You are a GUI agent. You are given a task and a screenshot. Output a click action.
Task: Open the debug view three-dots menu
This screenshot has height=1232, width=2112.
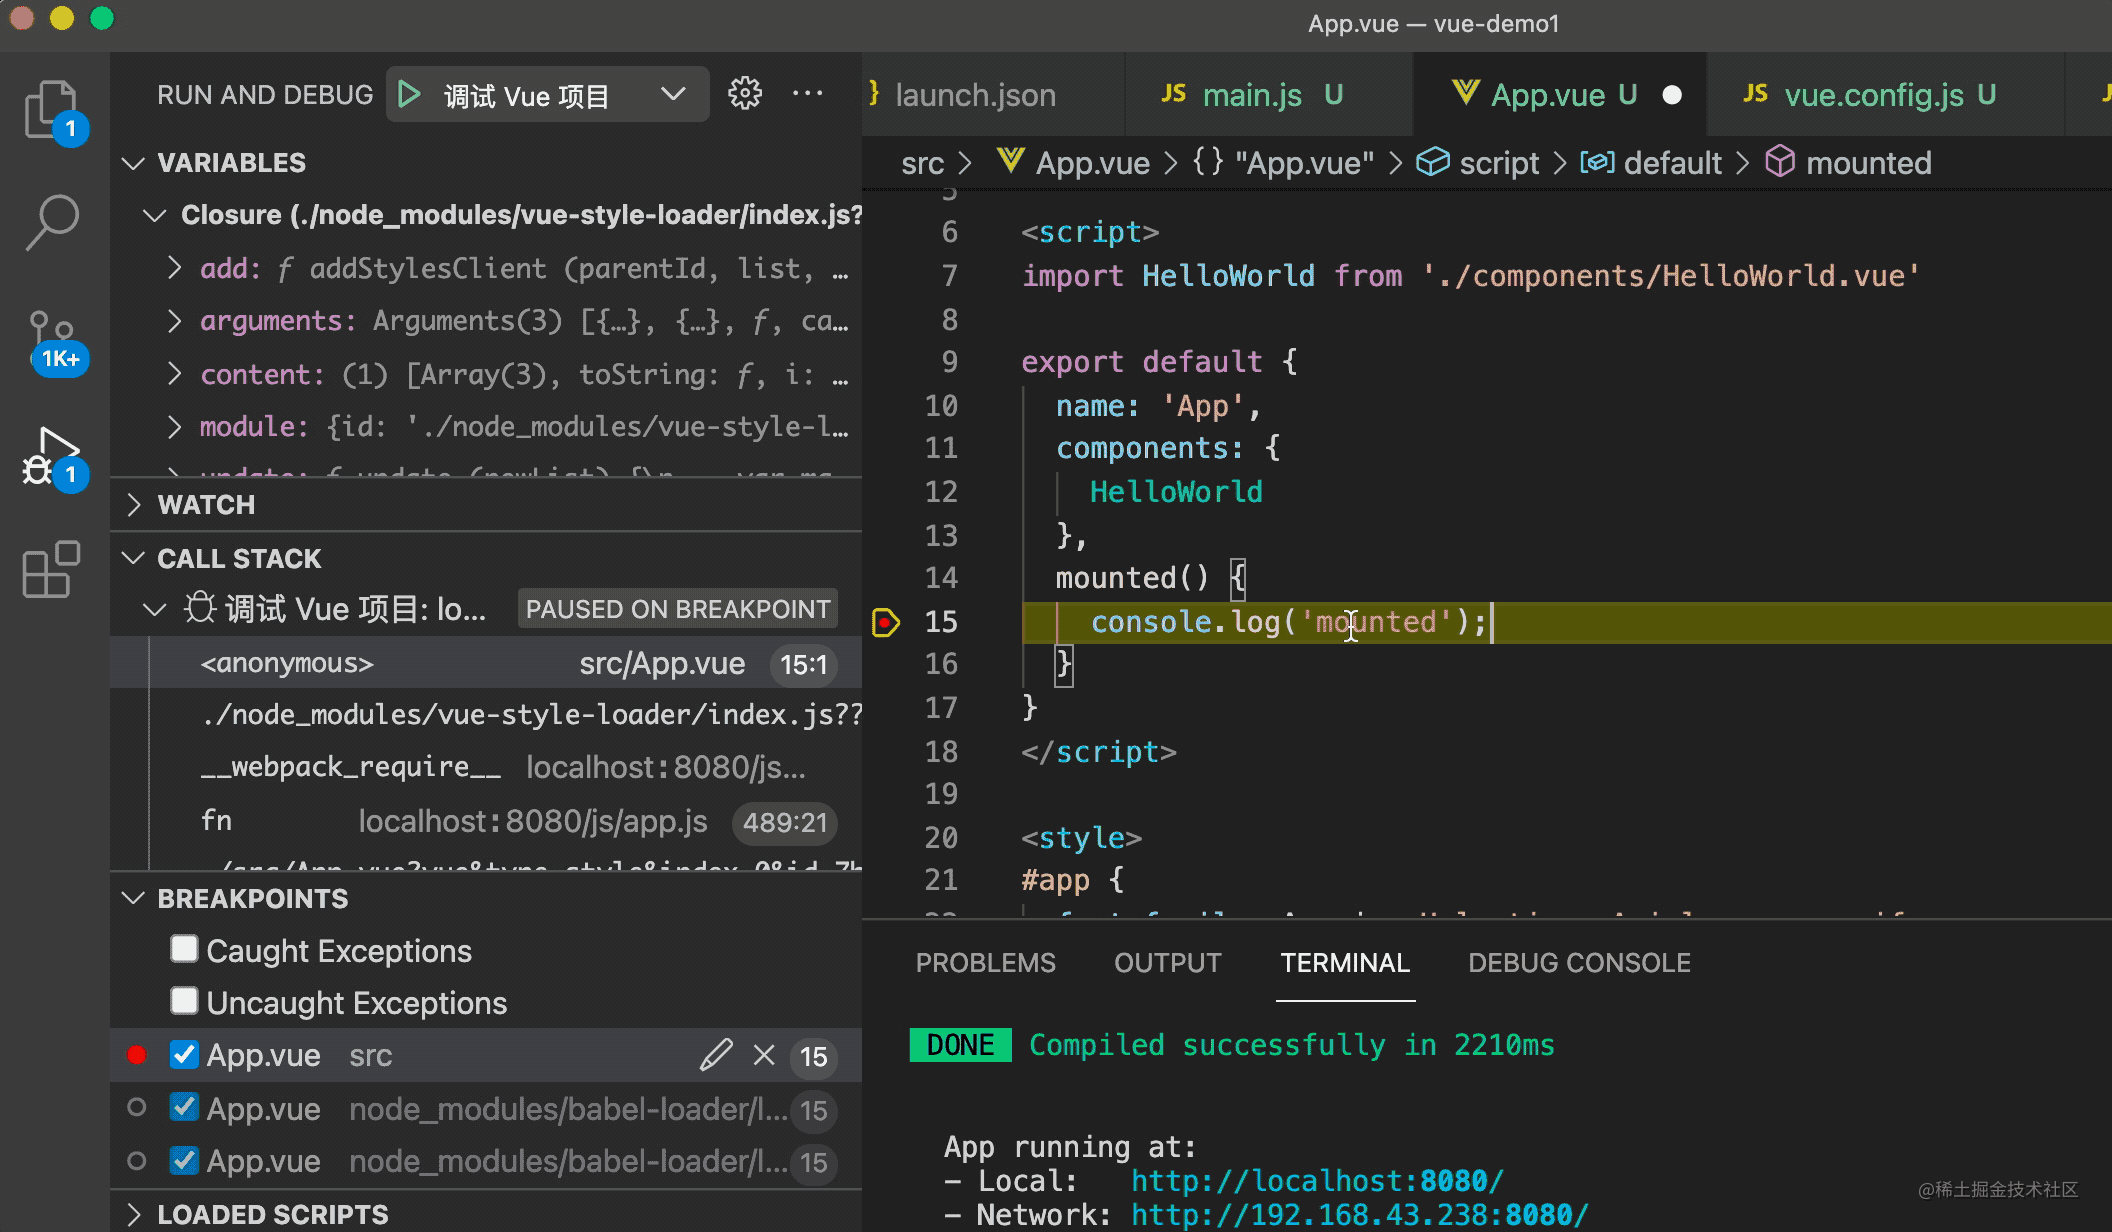coord(807,94)
